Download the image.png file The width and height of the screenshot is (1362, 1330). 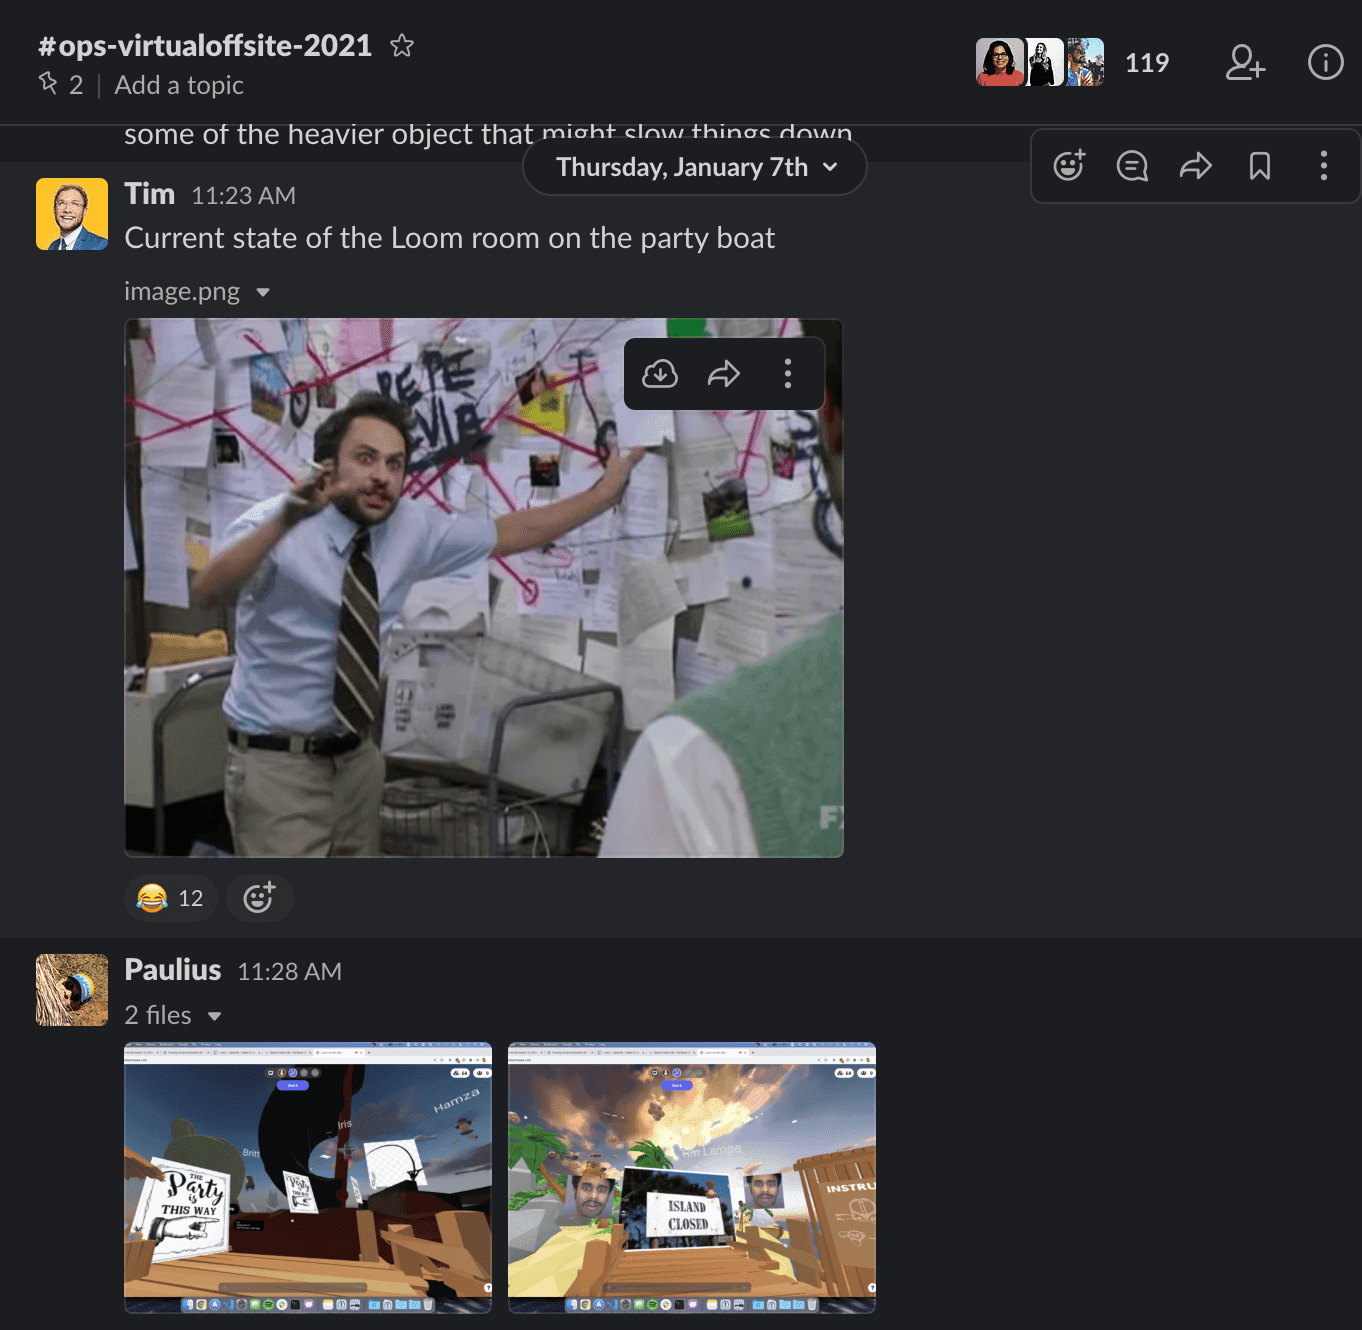pos(660,374)
